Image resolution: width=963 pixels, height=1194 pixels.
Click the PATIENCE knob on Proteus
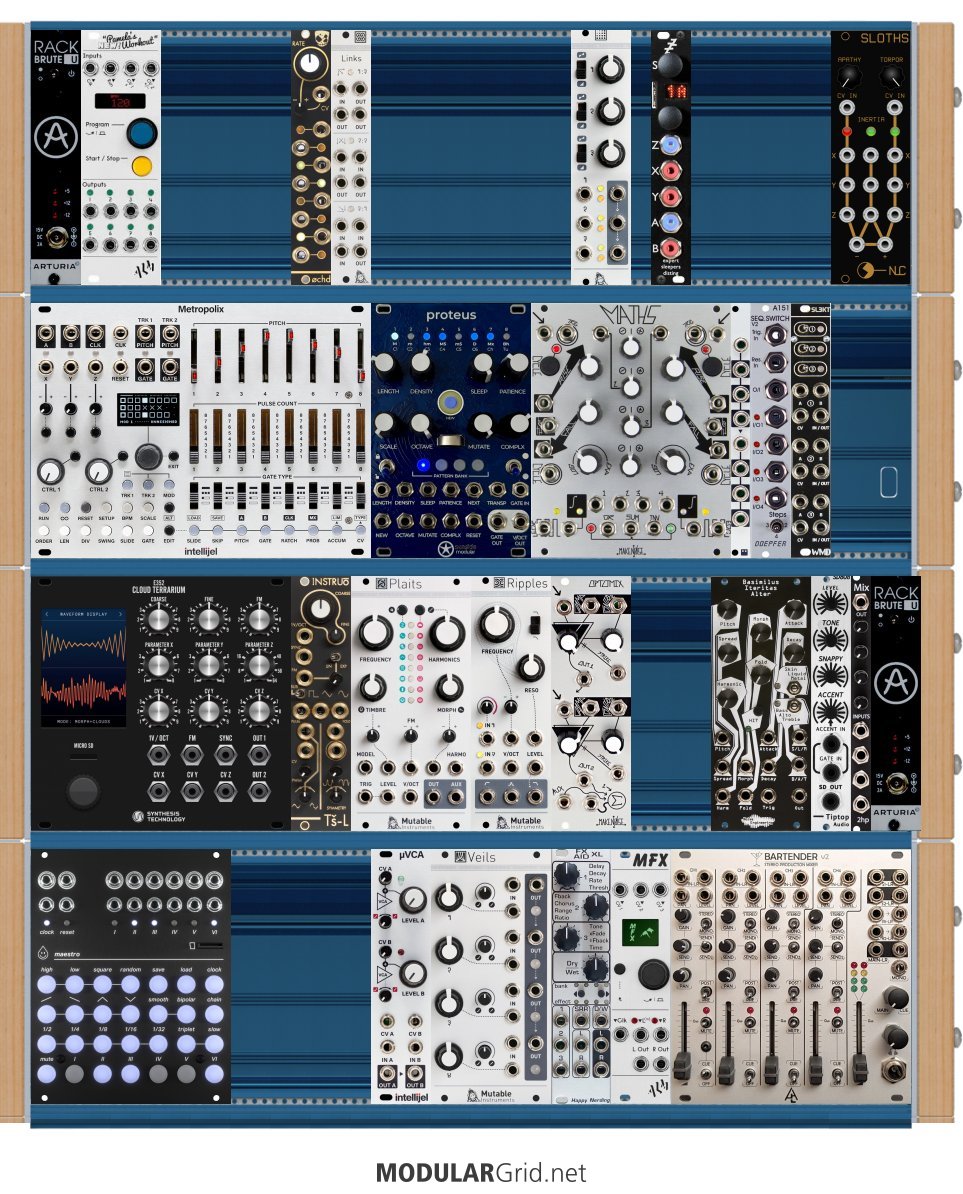tap(514, 369)
